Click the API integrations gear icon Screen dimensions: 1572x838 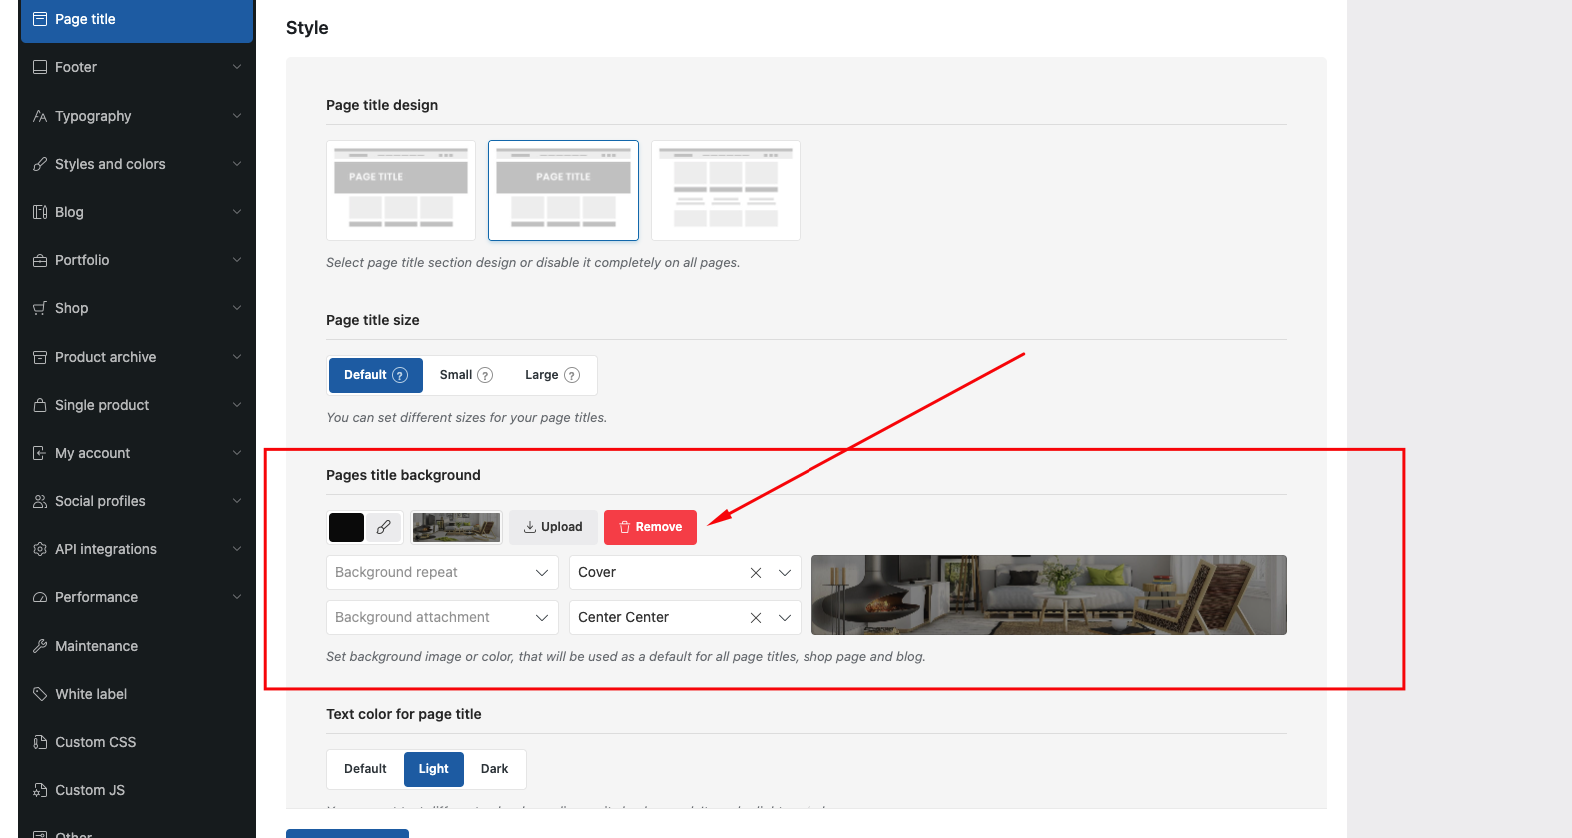[x=40, y=549]
